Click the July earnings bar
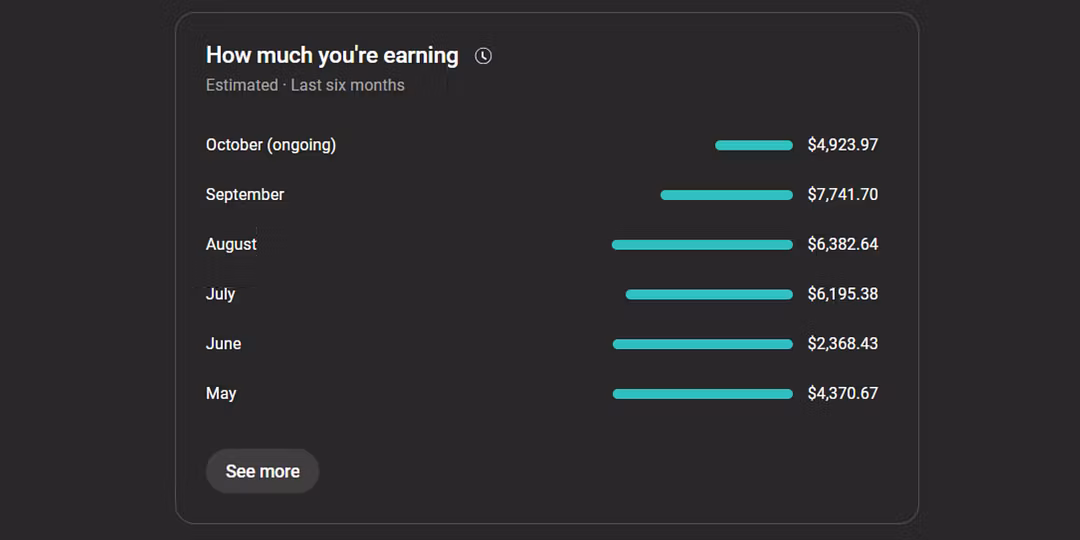The image size is (1080, 540). 709,294
